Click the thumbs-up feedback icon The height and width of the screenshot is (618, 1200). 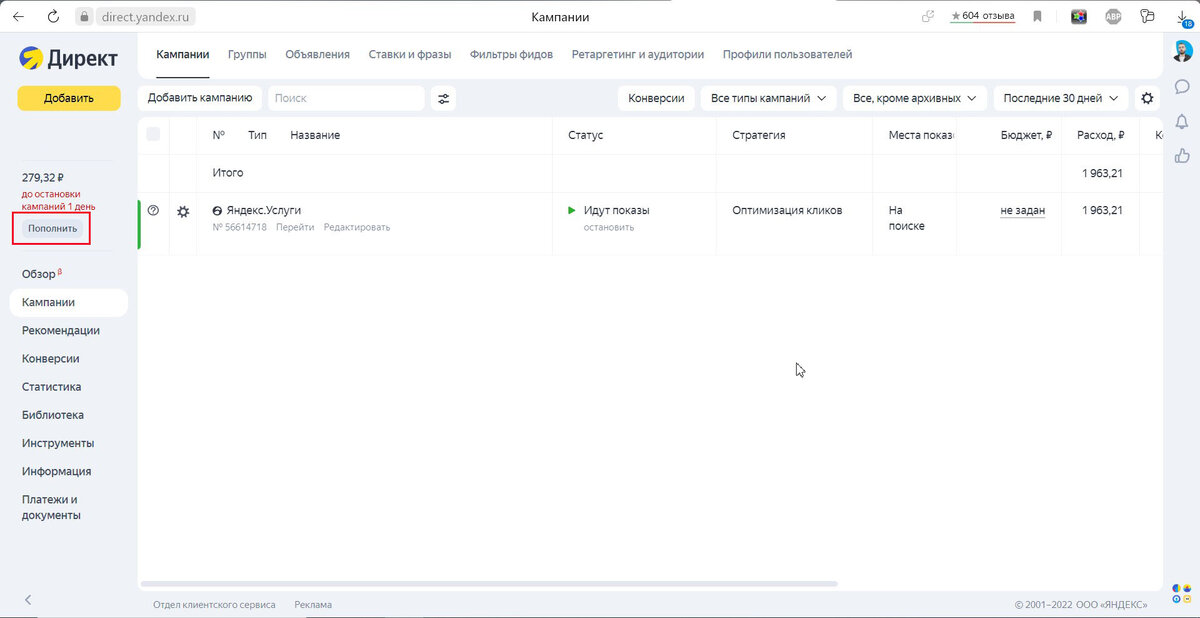click(1182, 155)
